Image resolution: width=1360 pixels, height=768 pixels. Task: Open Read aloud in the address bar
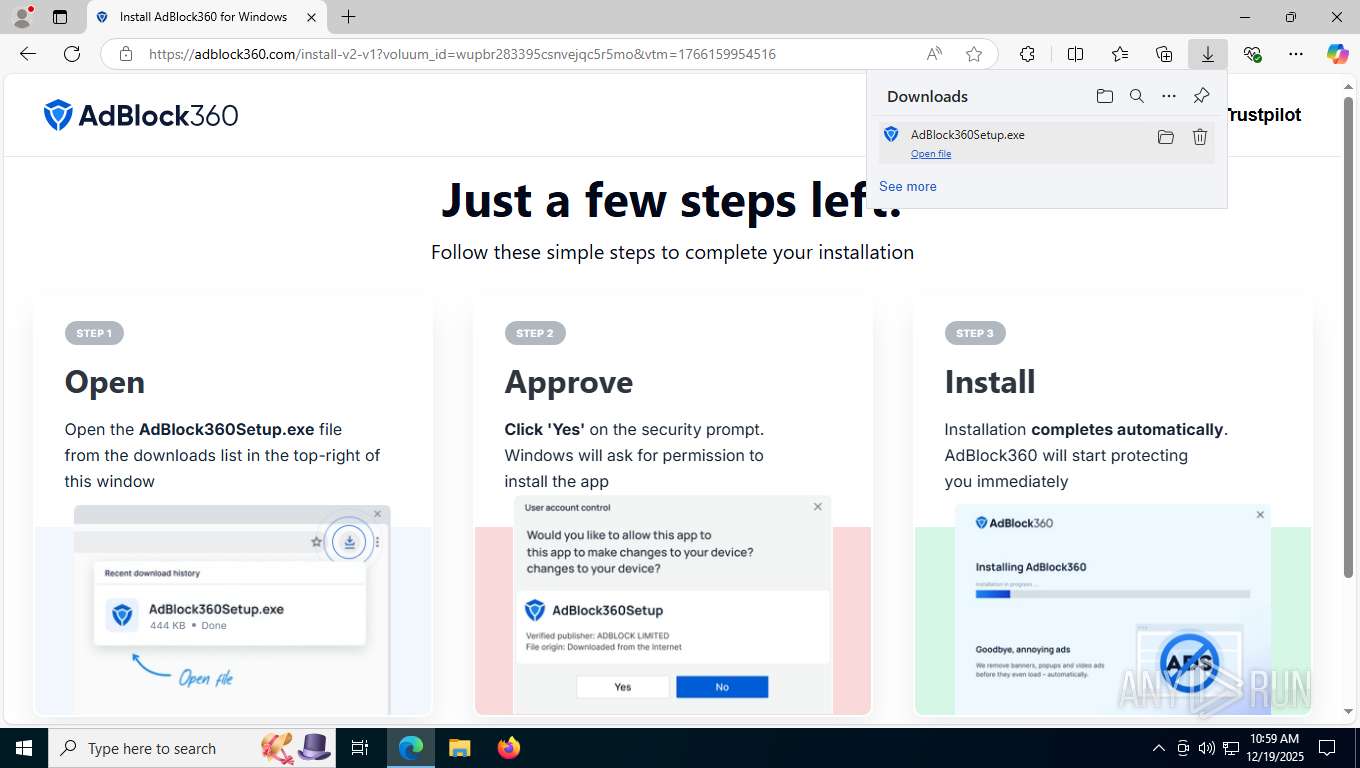click(934, 54)
